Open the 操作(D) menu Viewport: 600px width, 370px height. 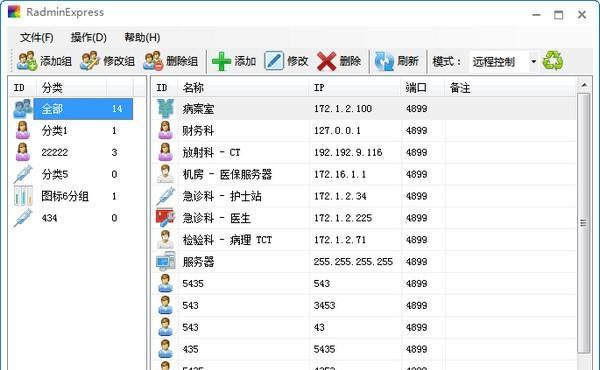[88, 37]
